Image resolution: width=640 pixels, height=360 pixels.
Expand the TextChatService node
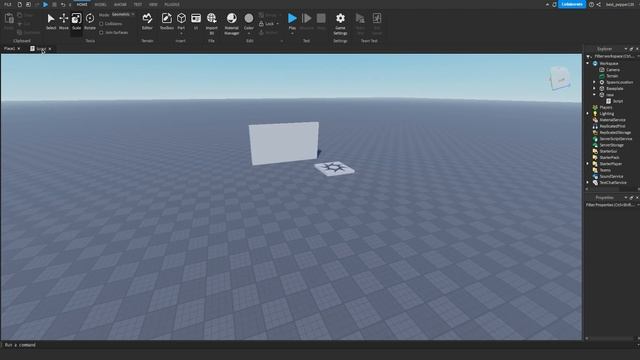tap(588, 182)
